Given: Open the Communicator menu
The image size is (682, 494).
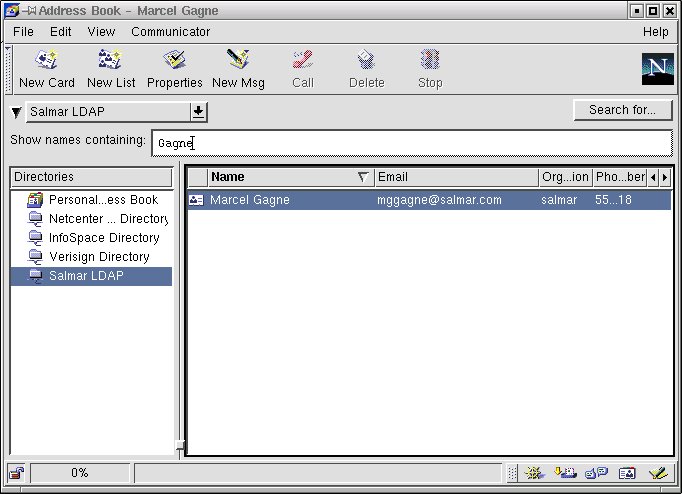Looking at the screenshot, I should coord(170,32).
